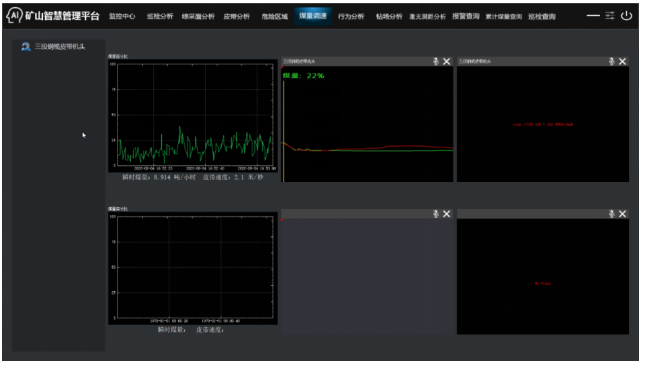Switch to the 皮带分析 tab
This screenshot has height=368, width=647.
click(x=236, y=17)
